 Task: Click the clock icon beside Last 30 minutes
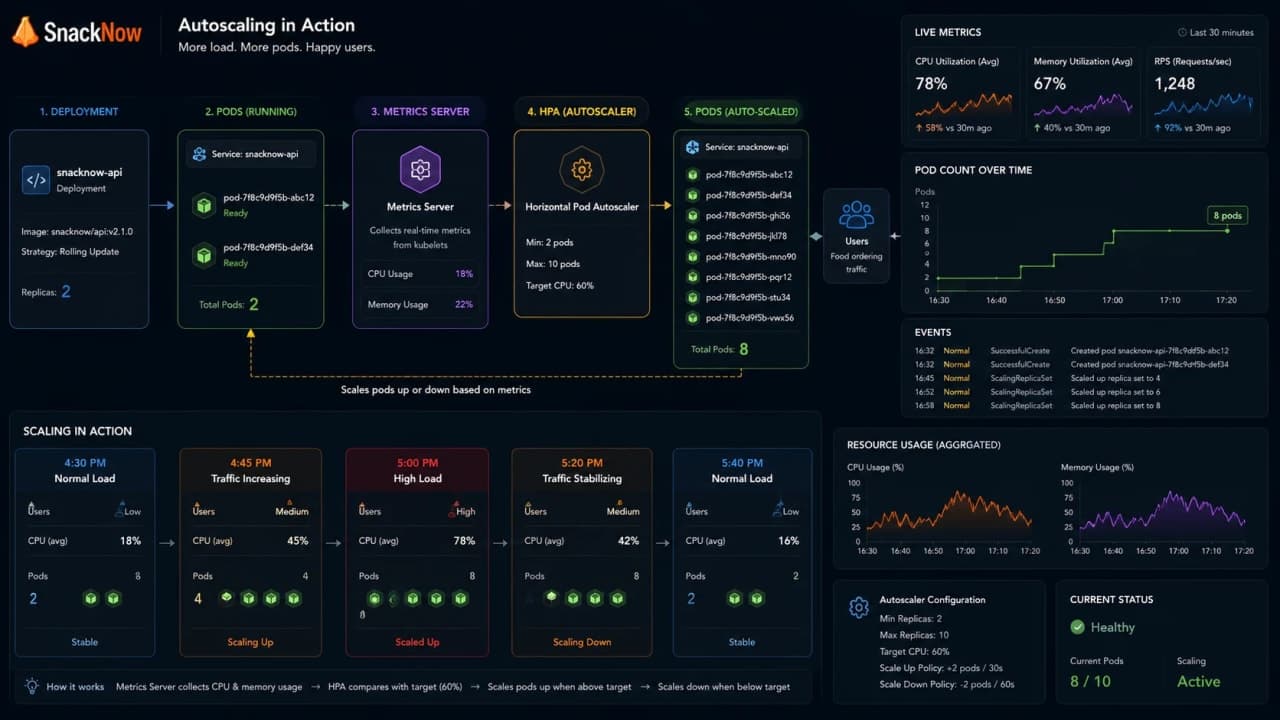tap(1183, 32)
